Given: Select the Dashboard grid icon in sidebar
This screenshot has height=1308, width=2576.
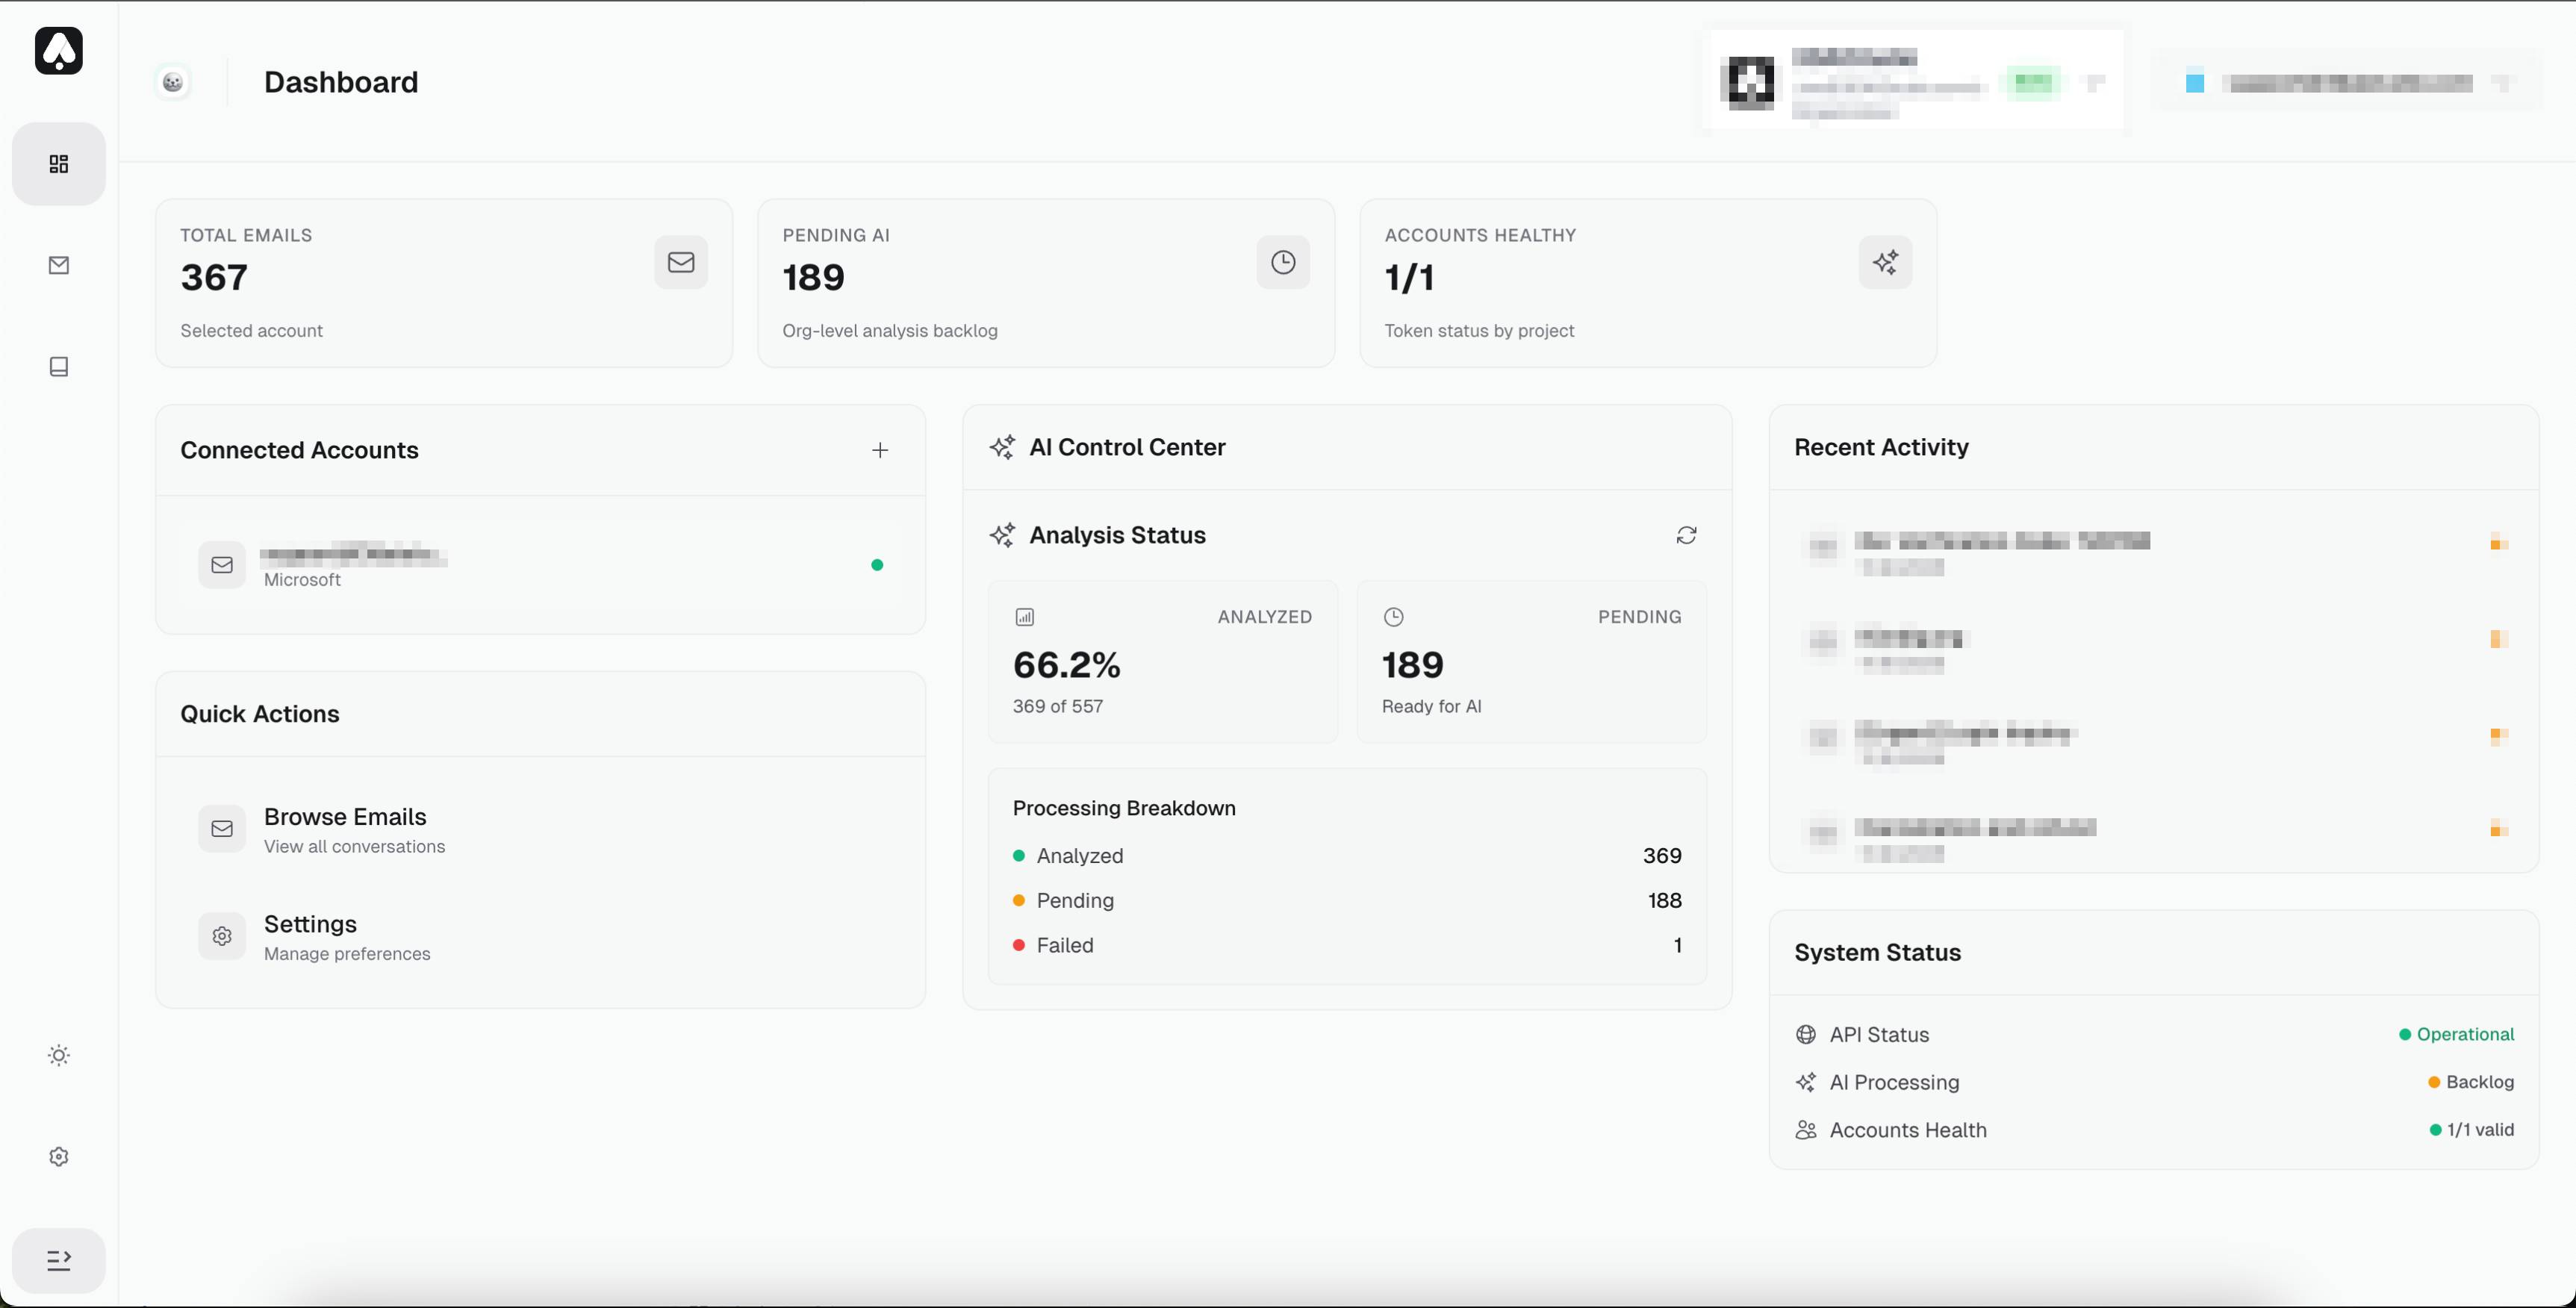Looking at the screenshot, I should 58,163.
